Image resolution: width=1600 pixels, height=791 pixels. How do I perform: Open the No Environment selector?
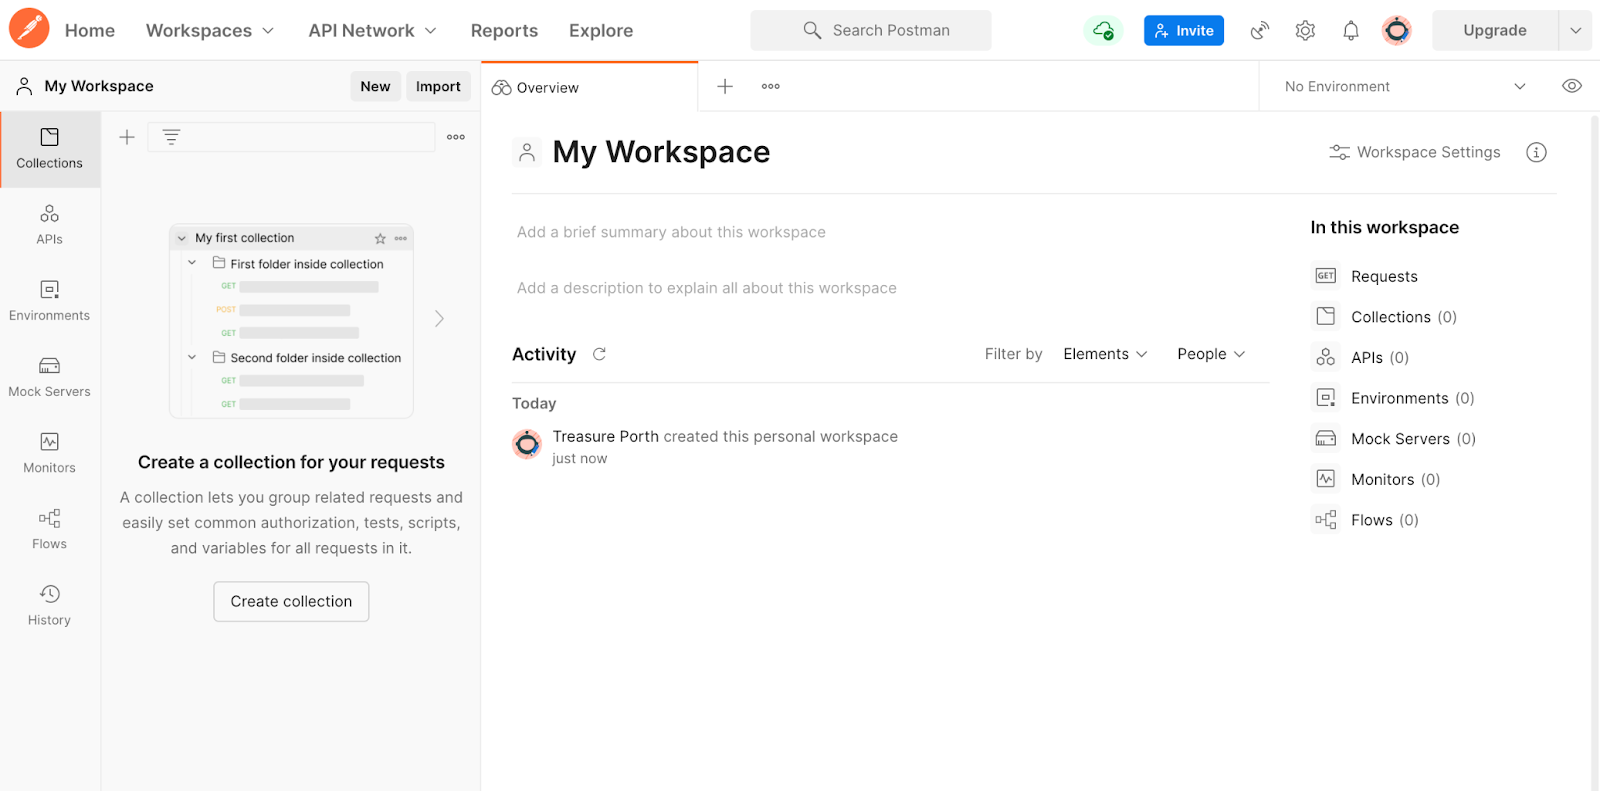[x=1405, y=86]
